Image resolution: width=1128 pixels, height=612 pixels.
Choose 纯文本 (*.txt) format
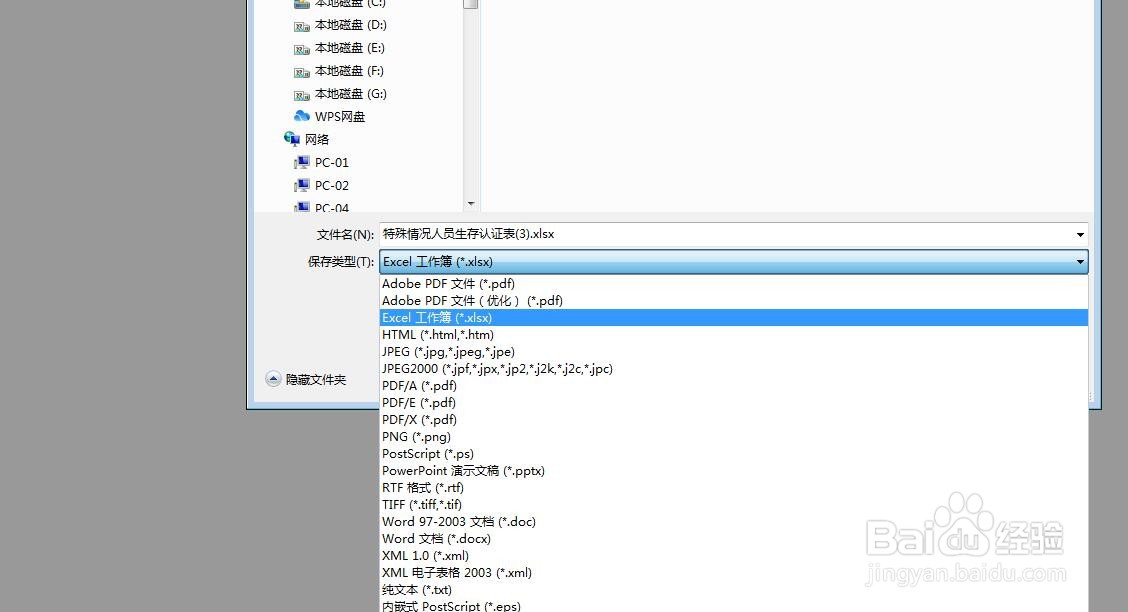point(734,590)
